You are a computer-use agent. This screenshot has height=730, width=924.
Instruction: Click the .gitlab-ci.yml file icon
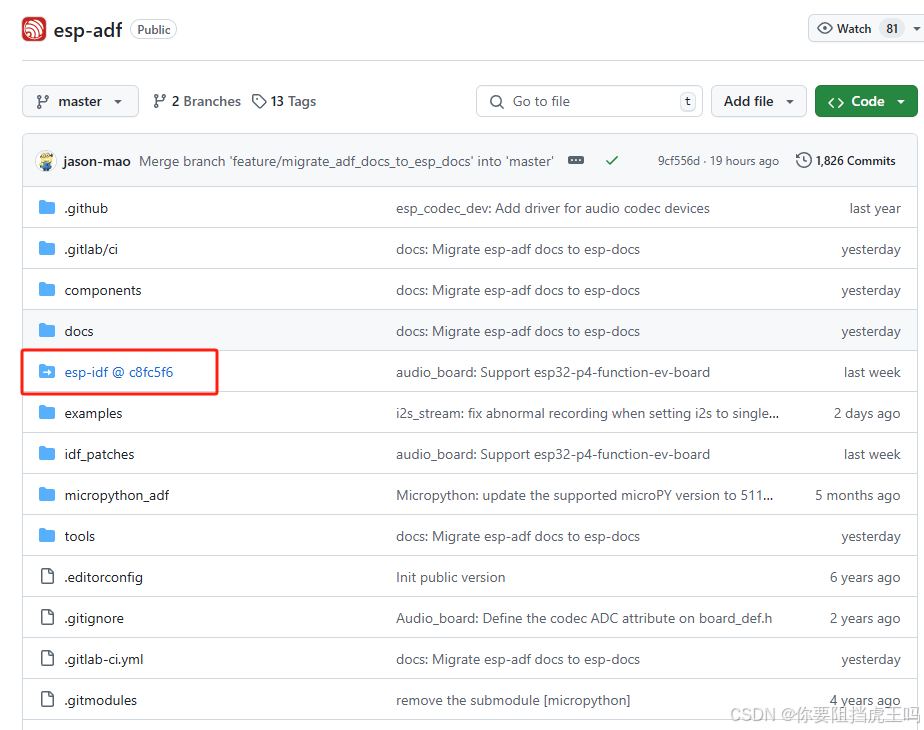click(x=47, y=658)
